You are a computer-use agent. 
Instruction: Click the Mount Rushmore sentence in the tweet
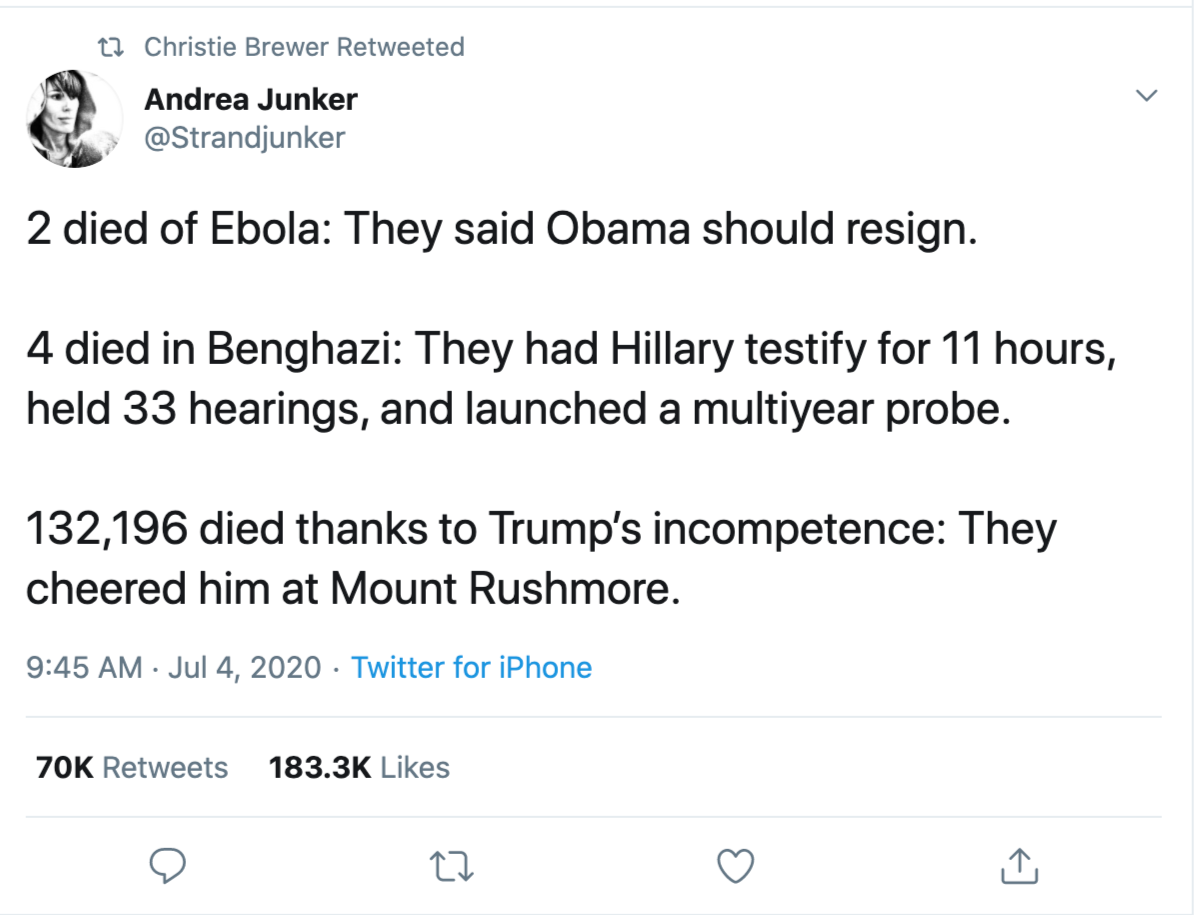352,589
